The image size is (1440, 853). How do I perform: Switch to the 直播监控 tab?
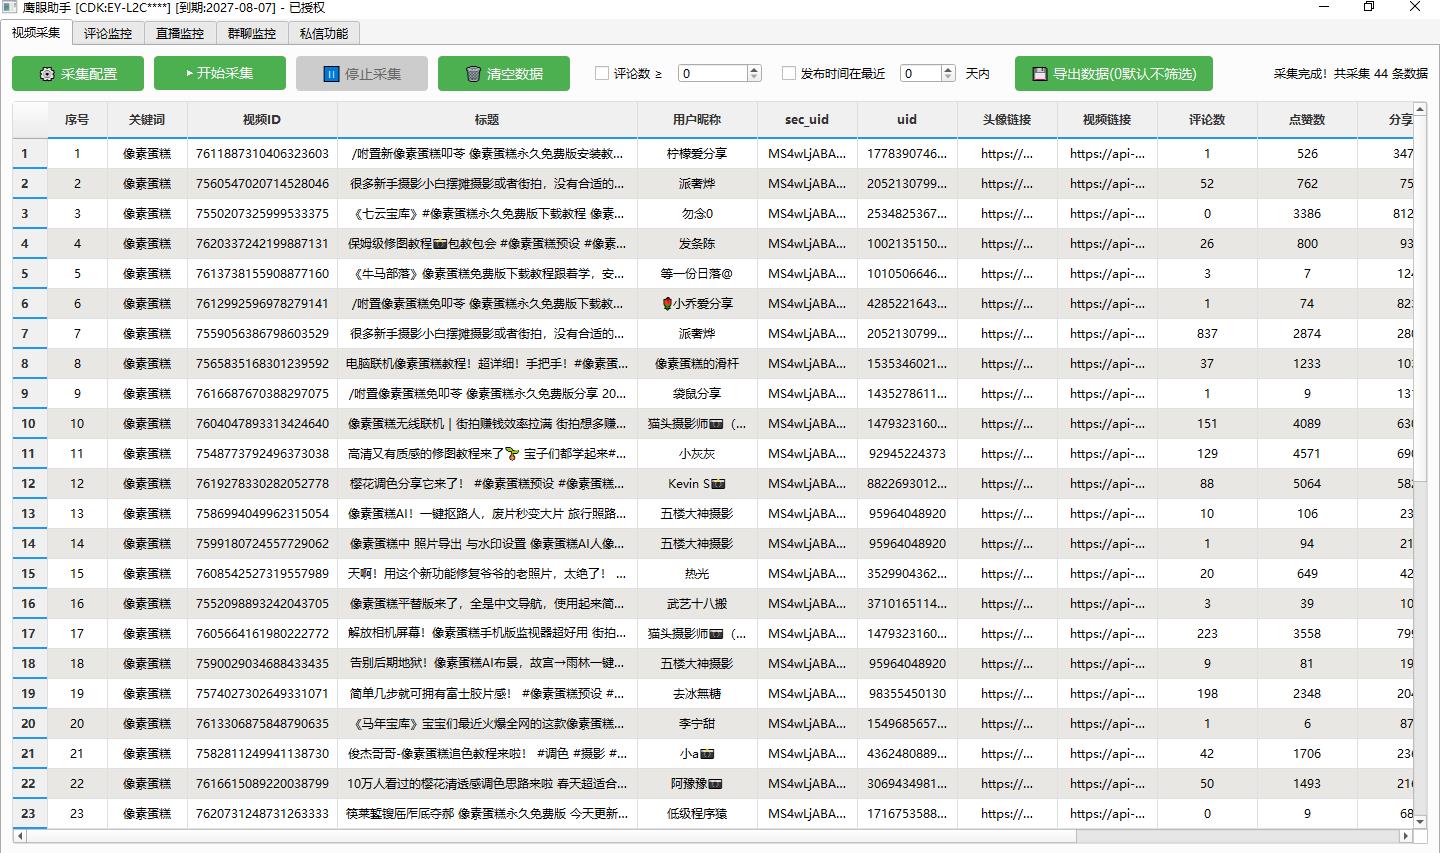[x=180, y=33]
